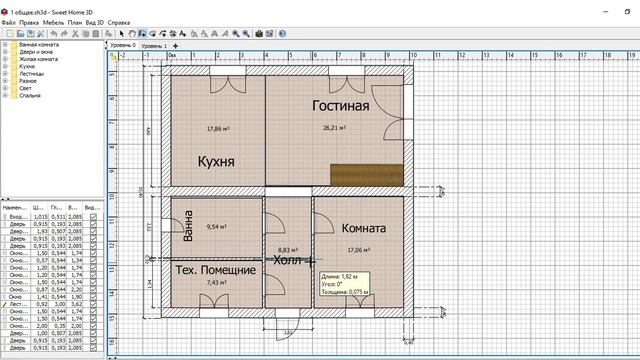Toggle visibility checkbox of the 1,41 width Окно

93,297
